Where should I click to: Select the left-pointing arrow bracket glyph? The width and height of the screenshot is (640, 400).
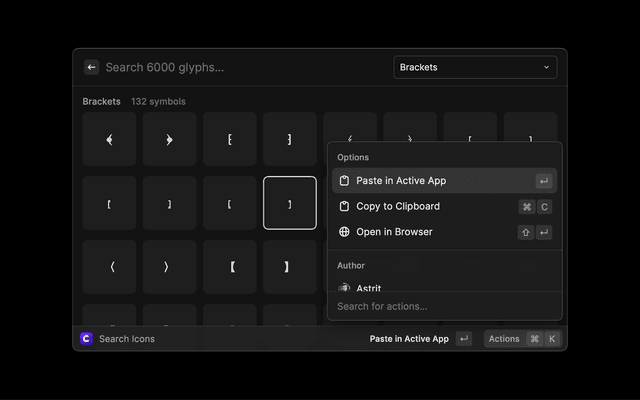coord(109,139)
